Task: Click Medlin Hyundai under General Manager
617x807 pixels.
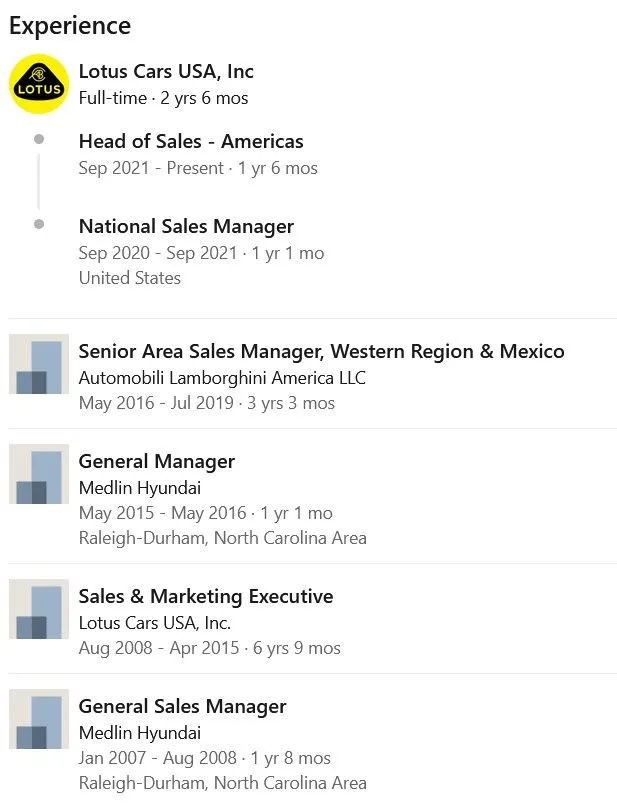Action: [140, 488]
